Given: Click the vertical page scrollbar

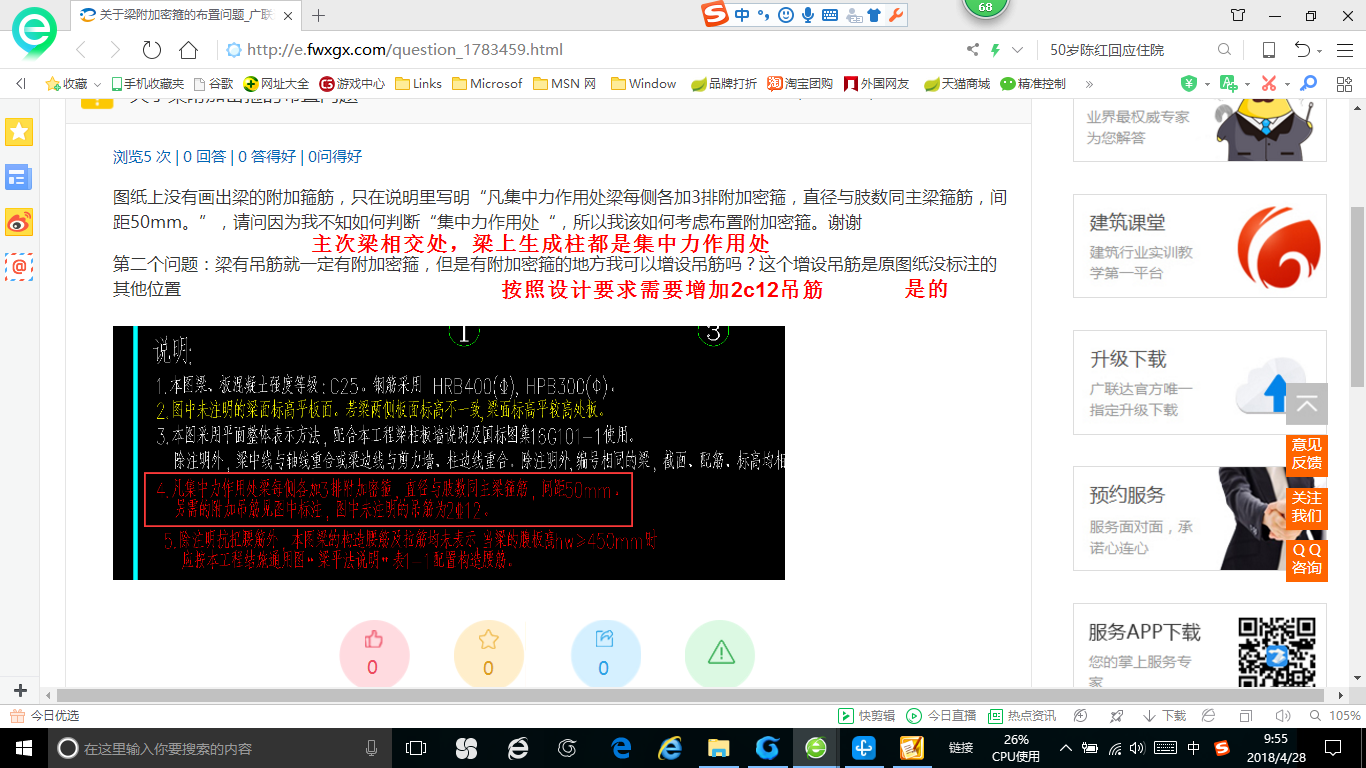Looking at the screenshot, I should tap(1357, 297).
